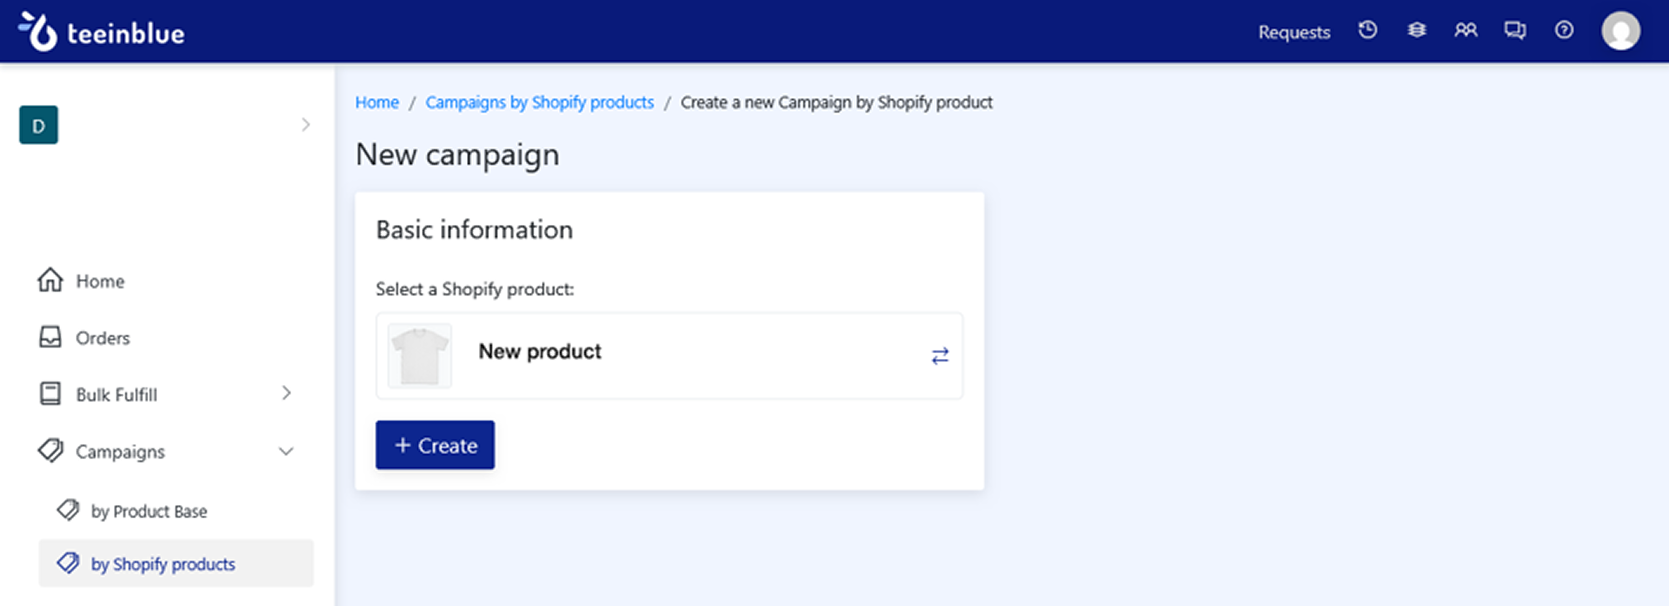1669x606 pixels.
Task: Expand the store switcher chevron
Action: pos(306,125)
